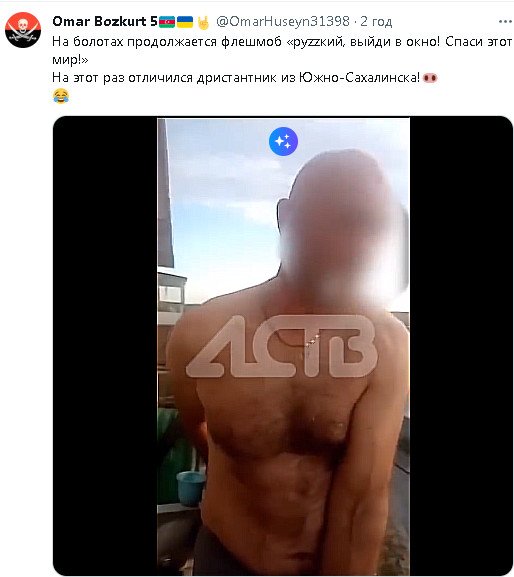This screenshot has width=514, height=577.
Task: Click the laughing tears emoji
Action: pyautogui.click(x=61, y=96)
